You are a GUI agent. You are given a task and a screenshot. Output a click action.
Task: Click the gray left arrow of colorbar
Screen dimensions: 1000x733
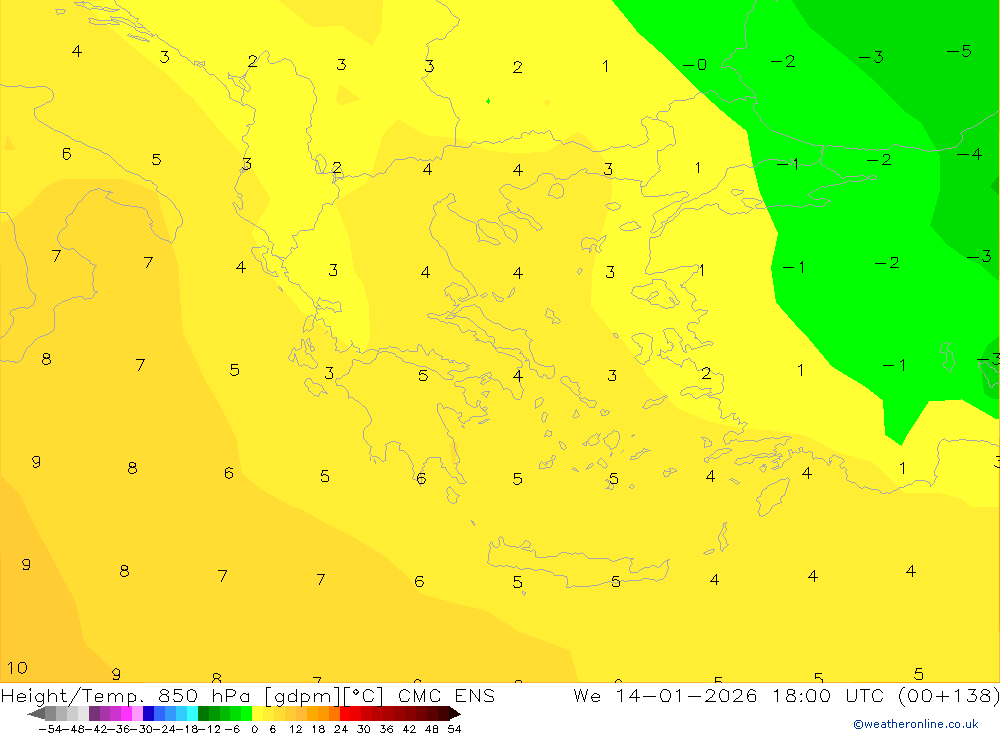coord(37,714)
